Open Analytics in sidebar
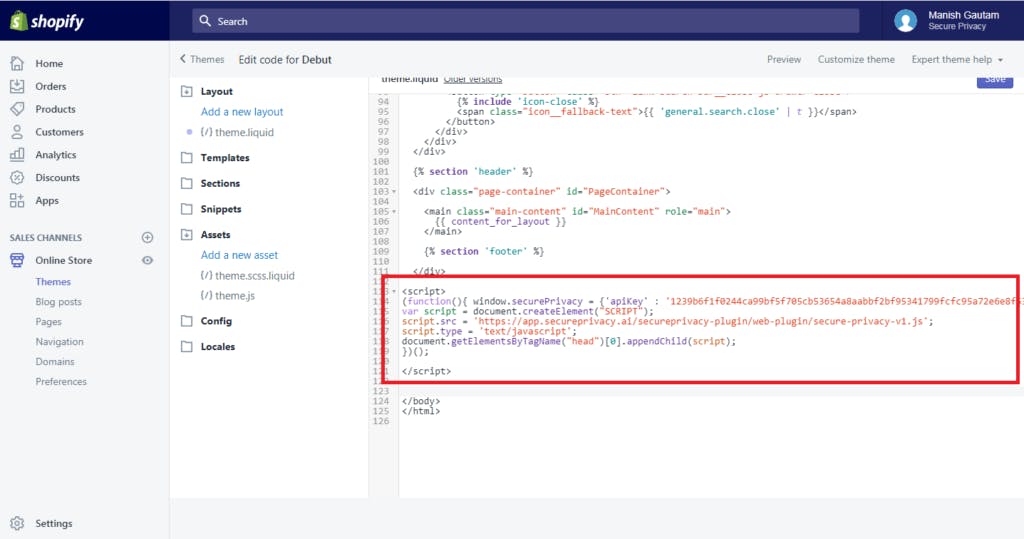The image size is (1024, 539). pyautogui.click(x=56, y=155)
